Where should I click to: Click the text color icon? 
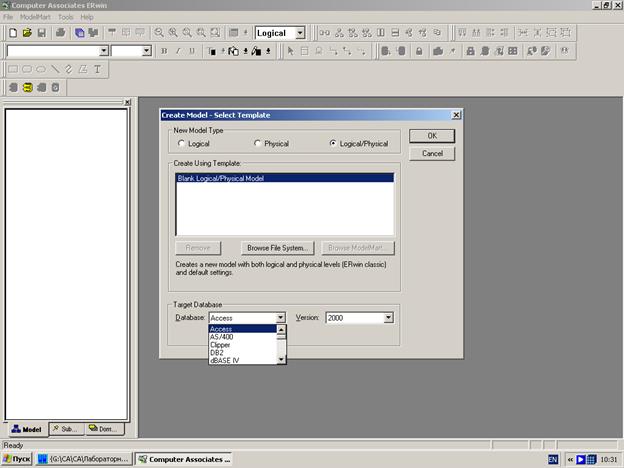(213, 51)
